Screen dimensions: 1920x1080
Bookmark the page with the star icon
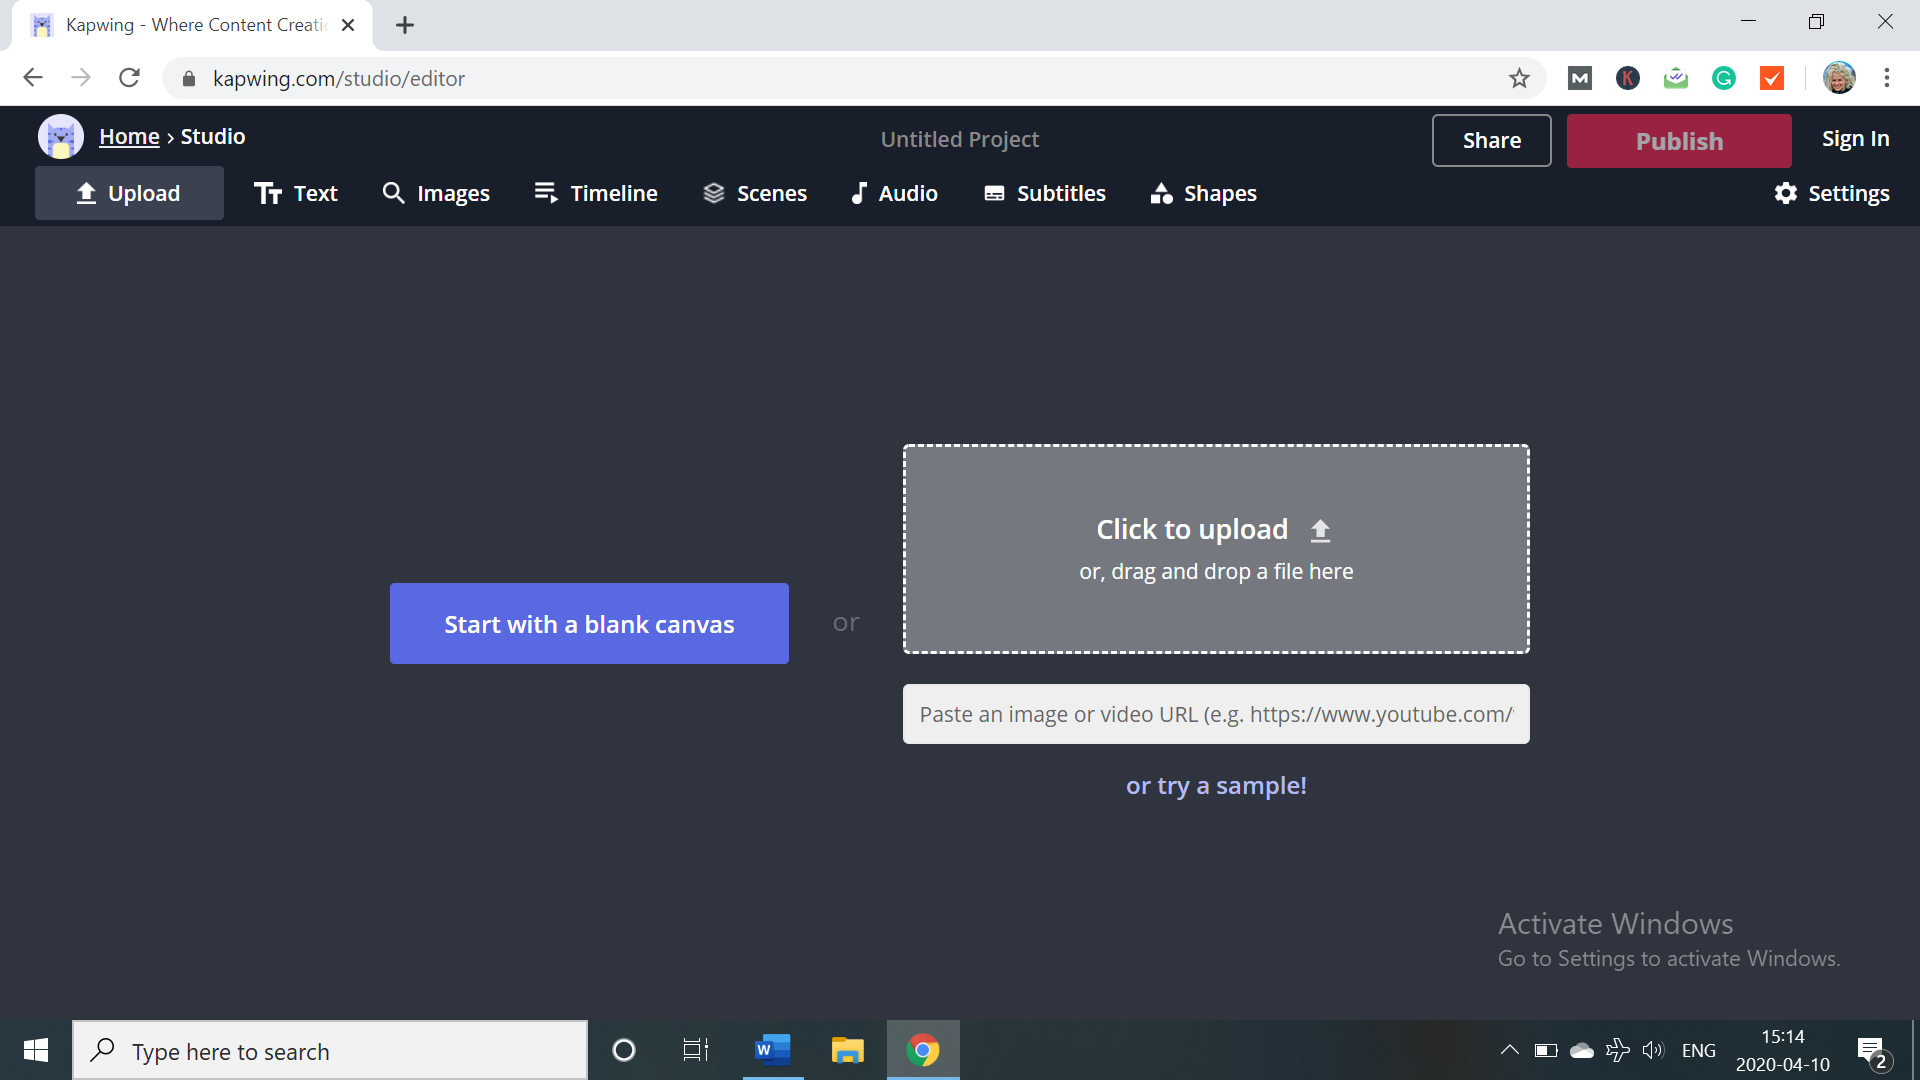(x=1519, y=78)
